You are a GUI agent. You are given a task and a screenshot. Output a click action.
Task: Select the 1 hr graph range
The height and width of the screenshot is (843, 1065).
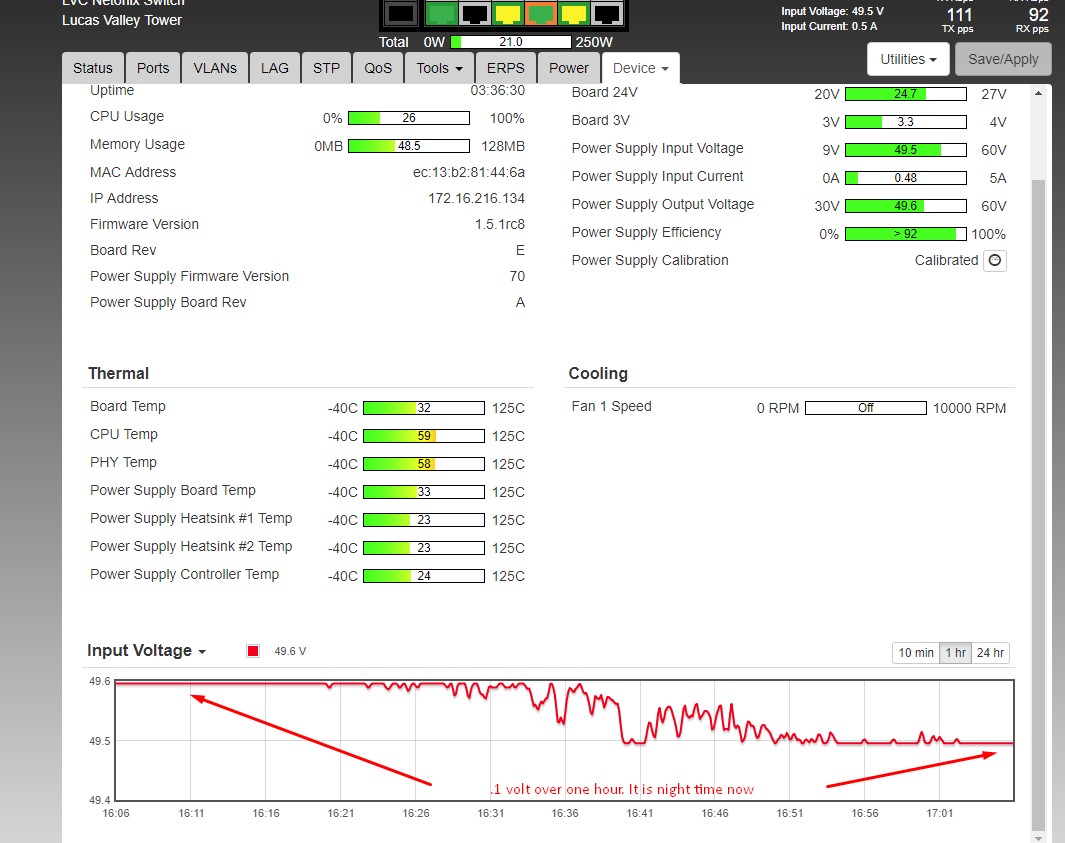click(x=955, y=653)
